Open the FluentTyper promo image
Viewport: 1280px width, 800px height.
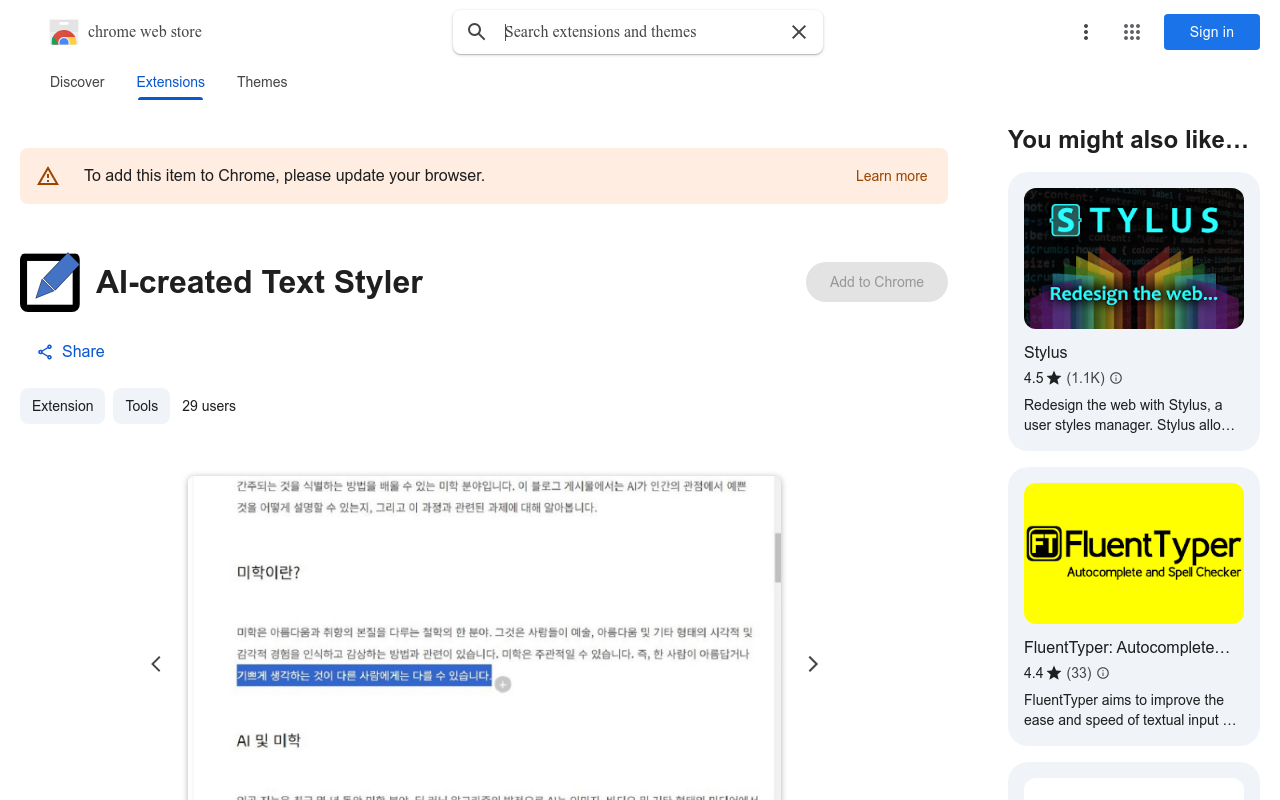pyautogui.click(x=1134, y=553)
